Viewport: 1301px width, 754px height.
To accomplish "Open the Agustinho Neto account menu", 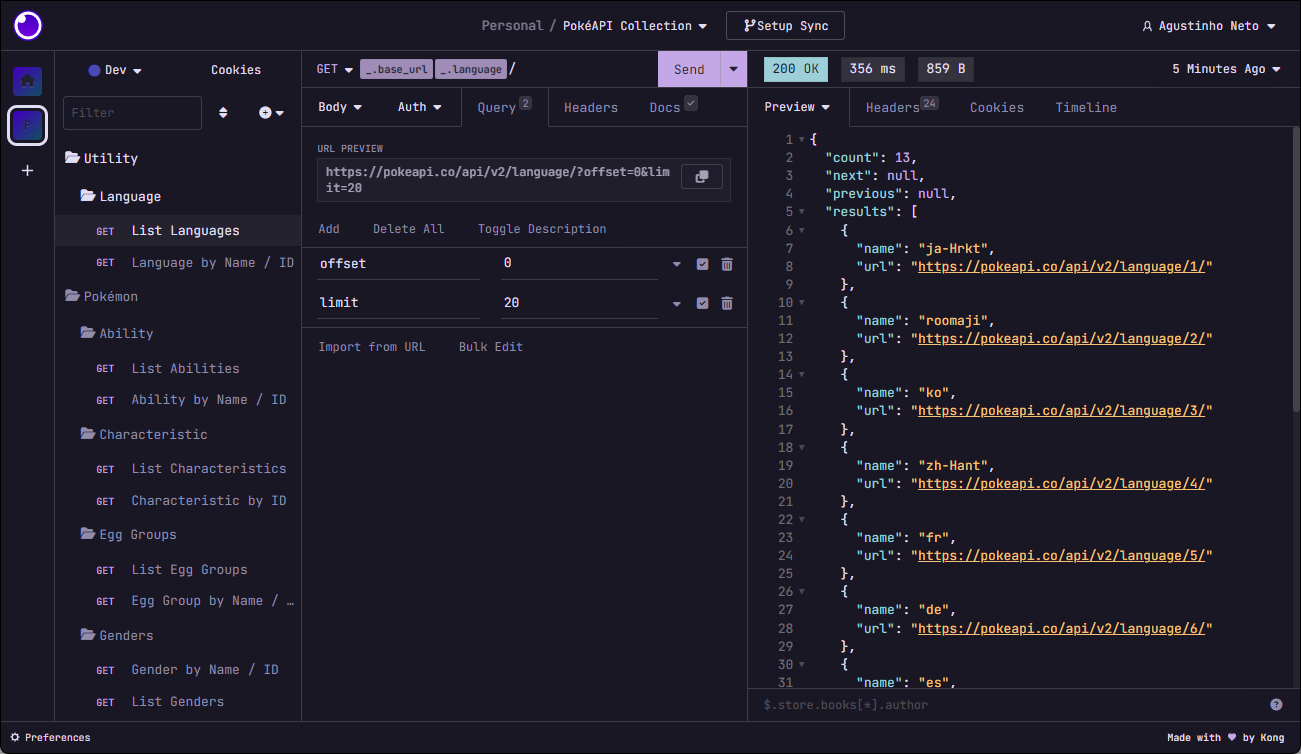I will pyautogui.click(x=1208, y=26).
